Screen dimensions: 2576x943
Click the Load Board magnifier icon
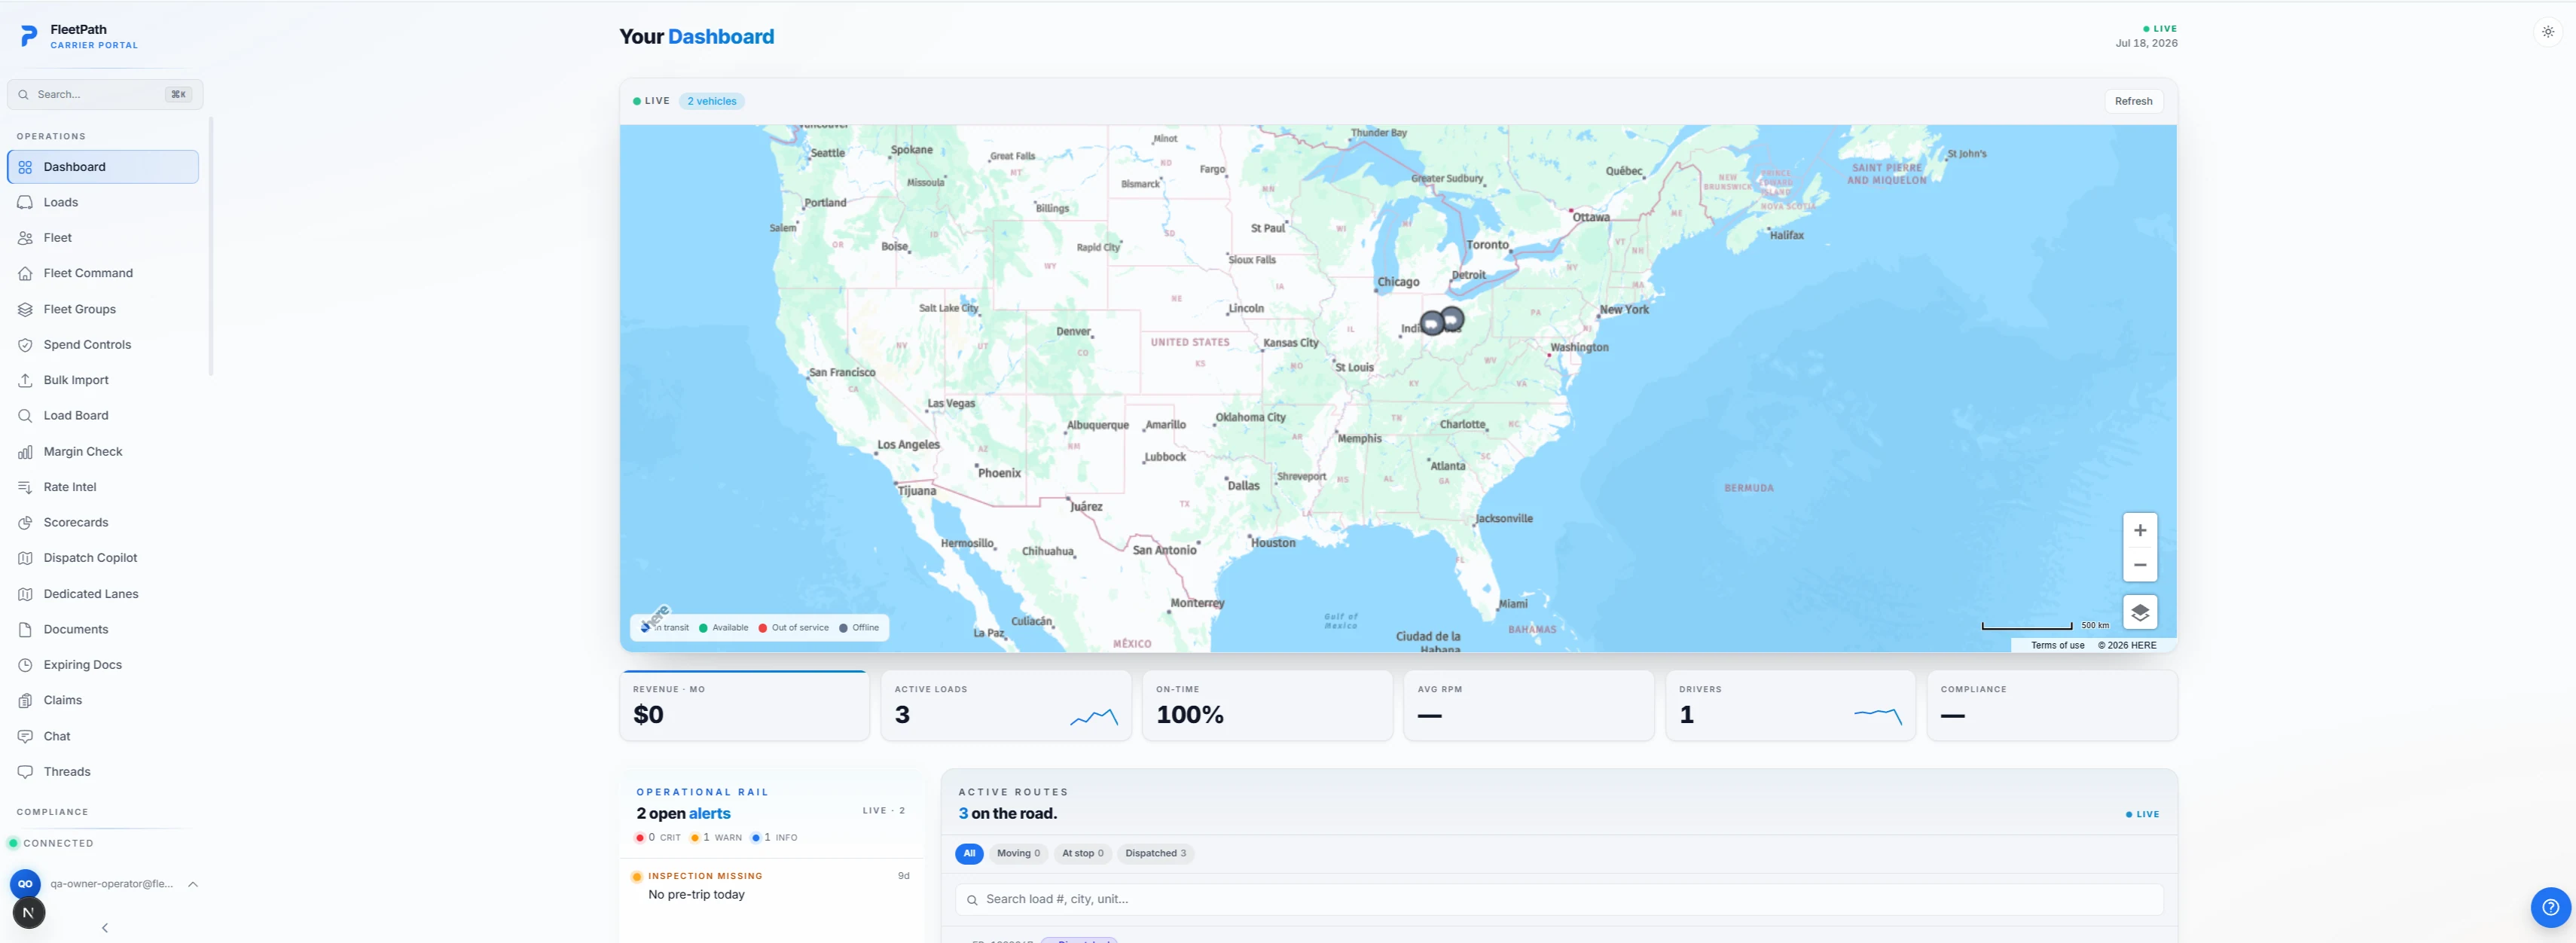[25, 416]
